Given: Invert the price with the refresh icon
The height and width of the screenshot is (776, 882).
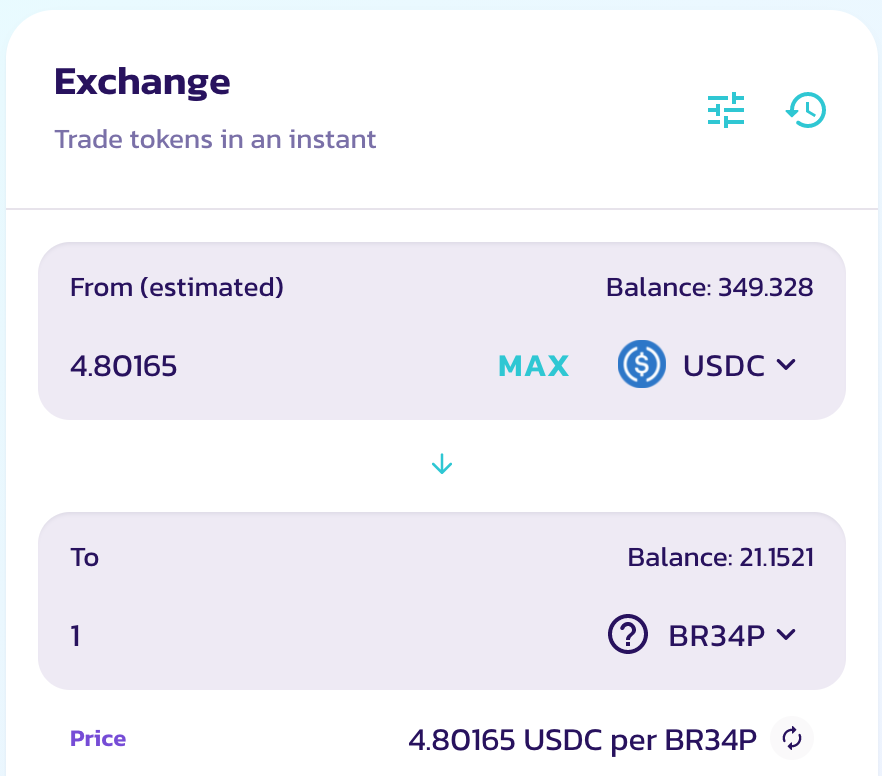Looking at the screenshot, I should (792, 739).
